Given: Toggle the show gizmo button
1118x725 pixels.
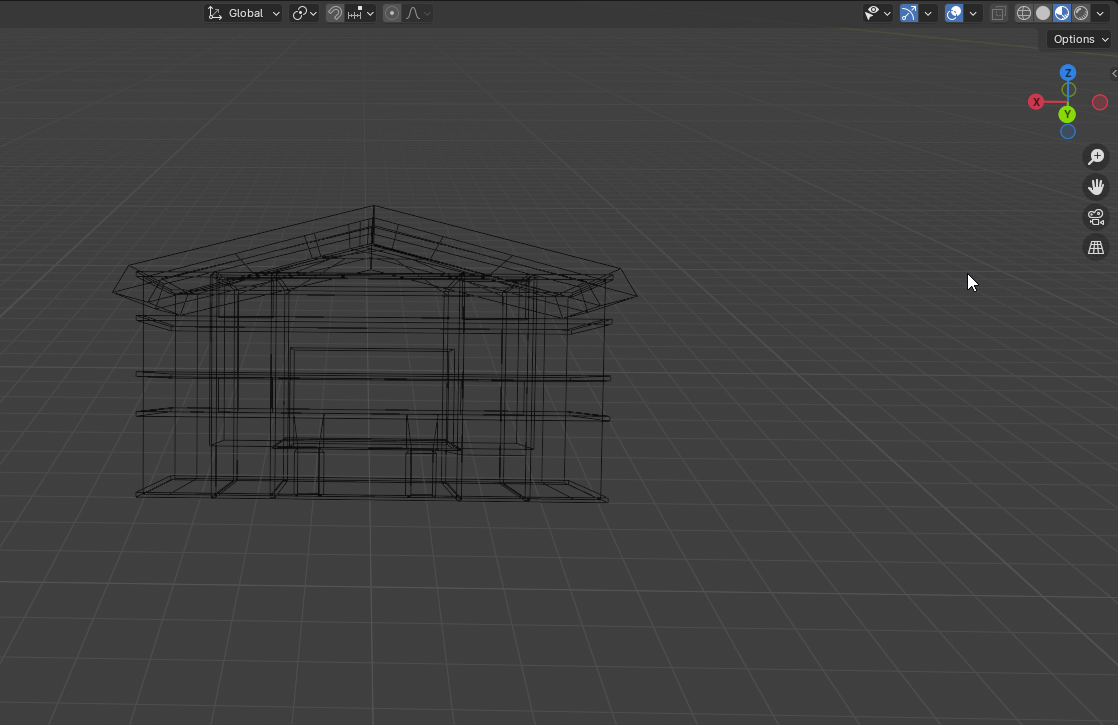Looking at the screenshot, I should 908,13.
